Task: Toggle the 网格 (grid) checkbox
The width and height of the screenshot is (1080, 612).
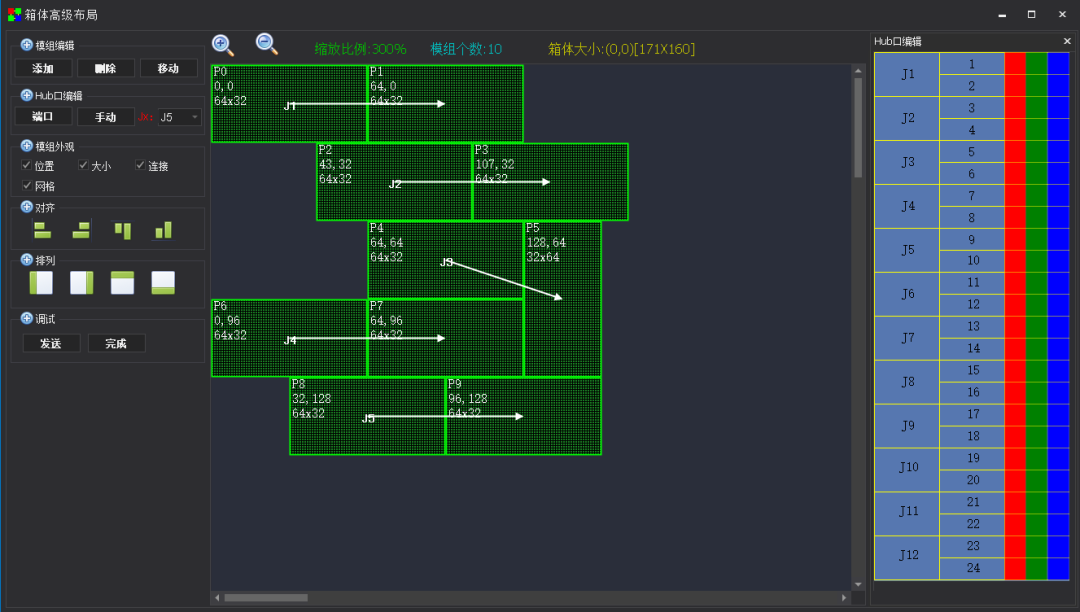Action: coord(27,185)
